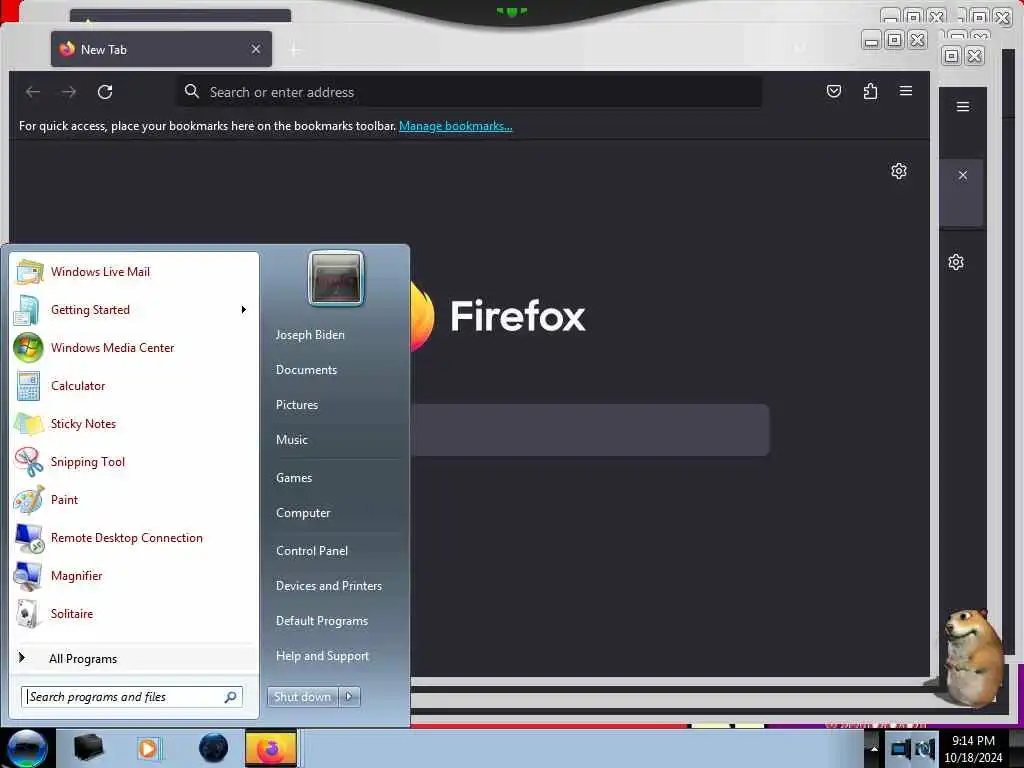This screenshot has height=768, width=1024.
Task: Click the Shut down button
Action: pos(302,697)
